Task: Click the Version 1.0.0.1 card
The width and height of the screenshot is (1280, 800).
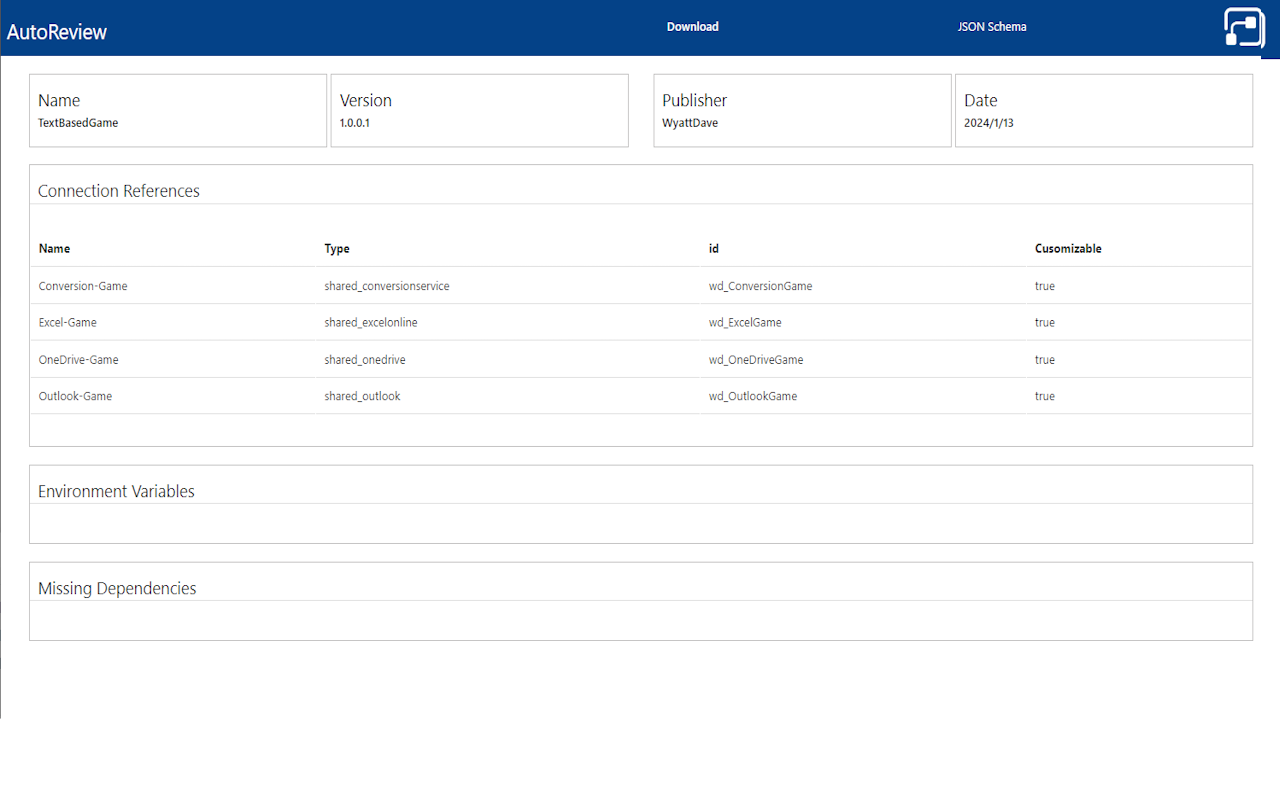Action: [x=480, y=110]
